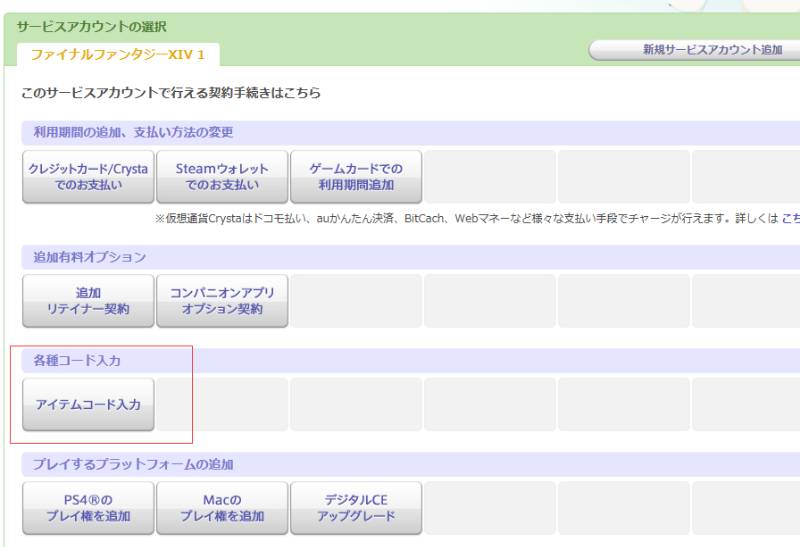Click the サービスアカウントの選択 title
800x547 pixels.
pos(92,27)
